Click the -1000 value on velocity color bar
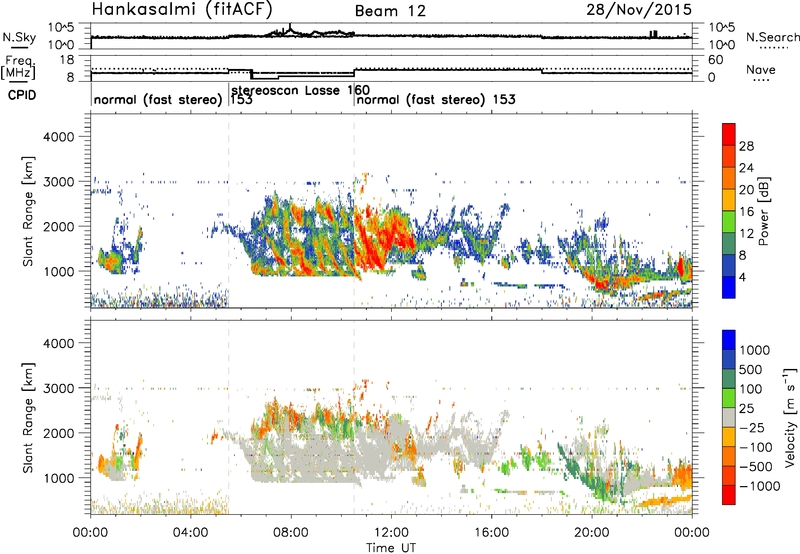800x554 pixels. (760, 486)
